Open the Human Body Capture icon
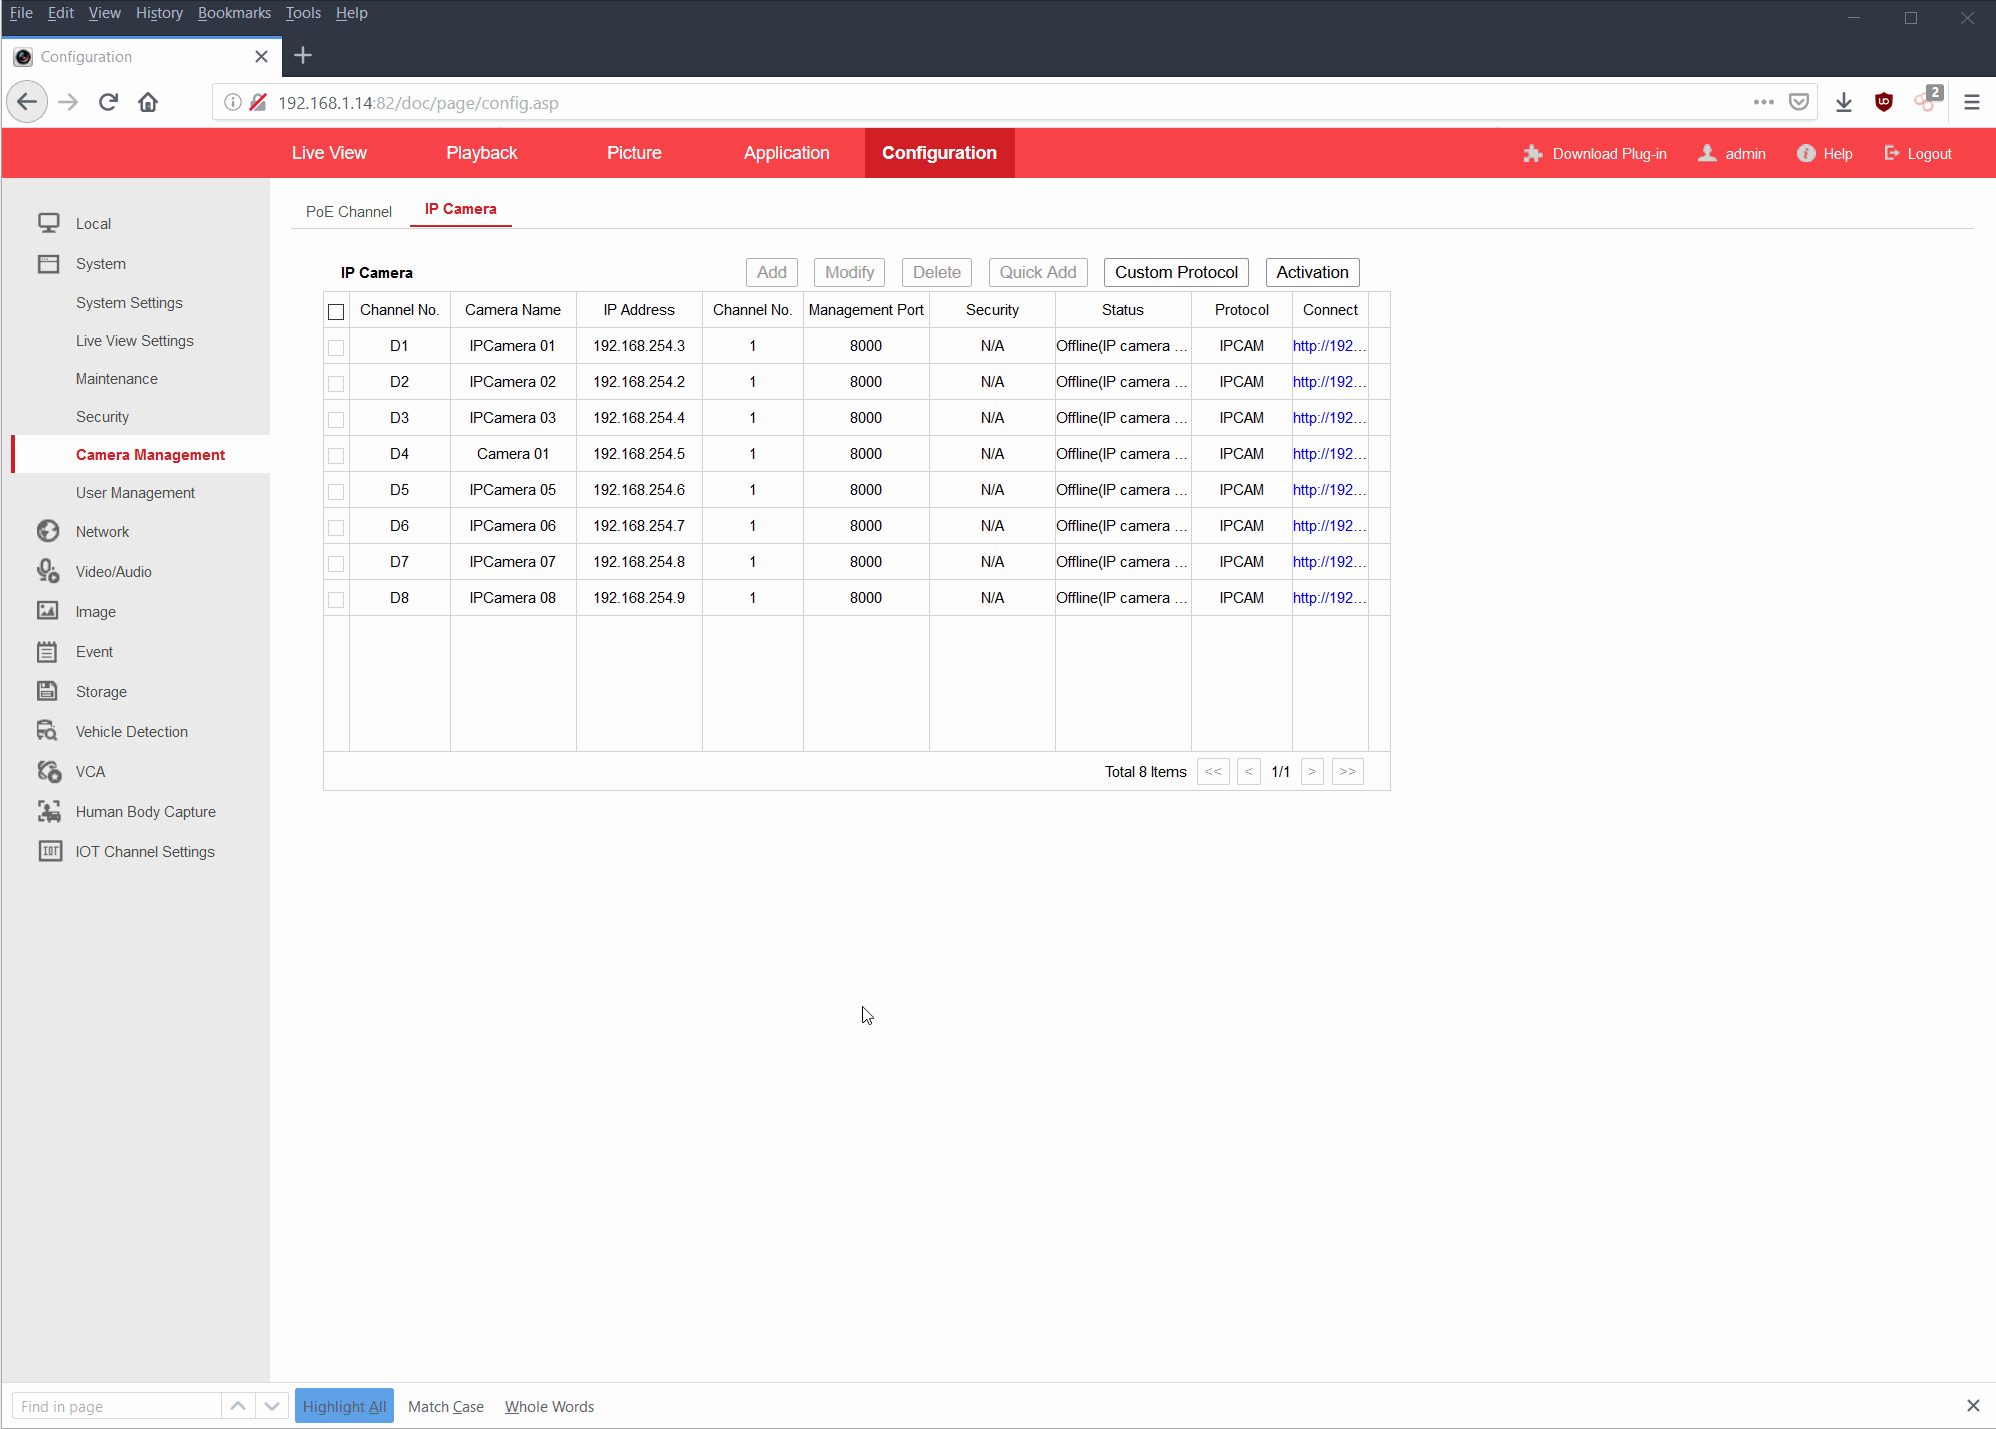The width and height of the screenshot is (1996, 1429). point(48,811)
